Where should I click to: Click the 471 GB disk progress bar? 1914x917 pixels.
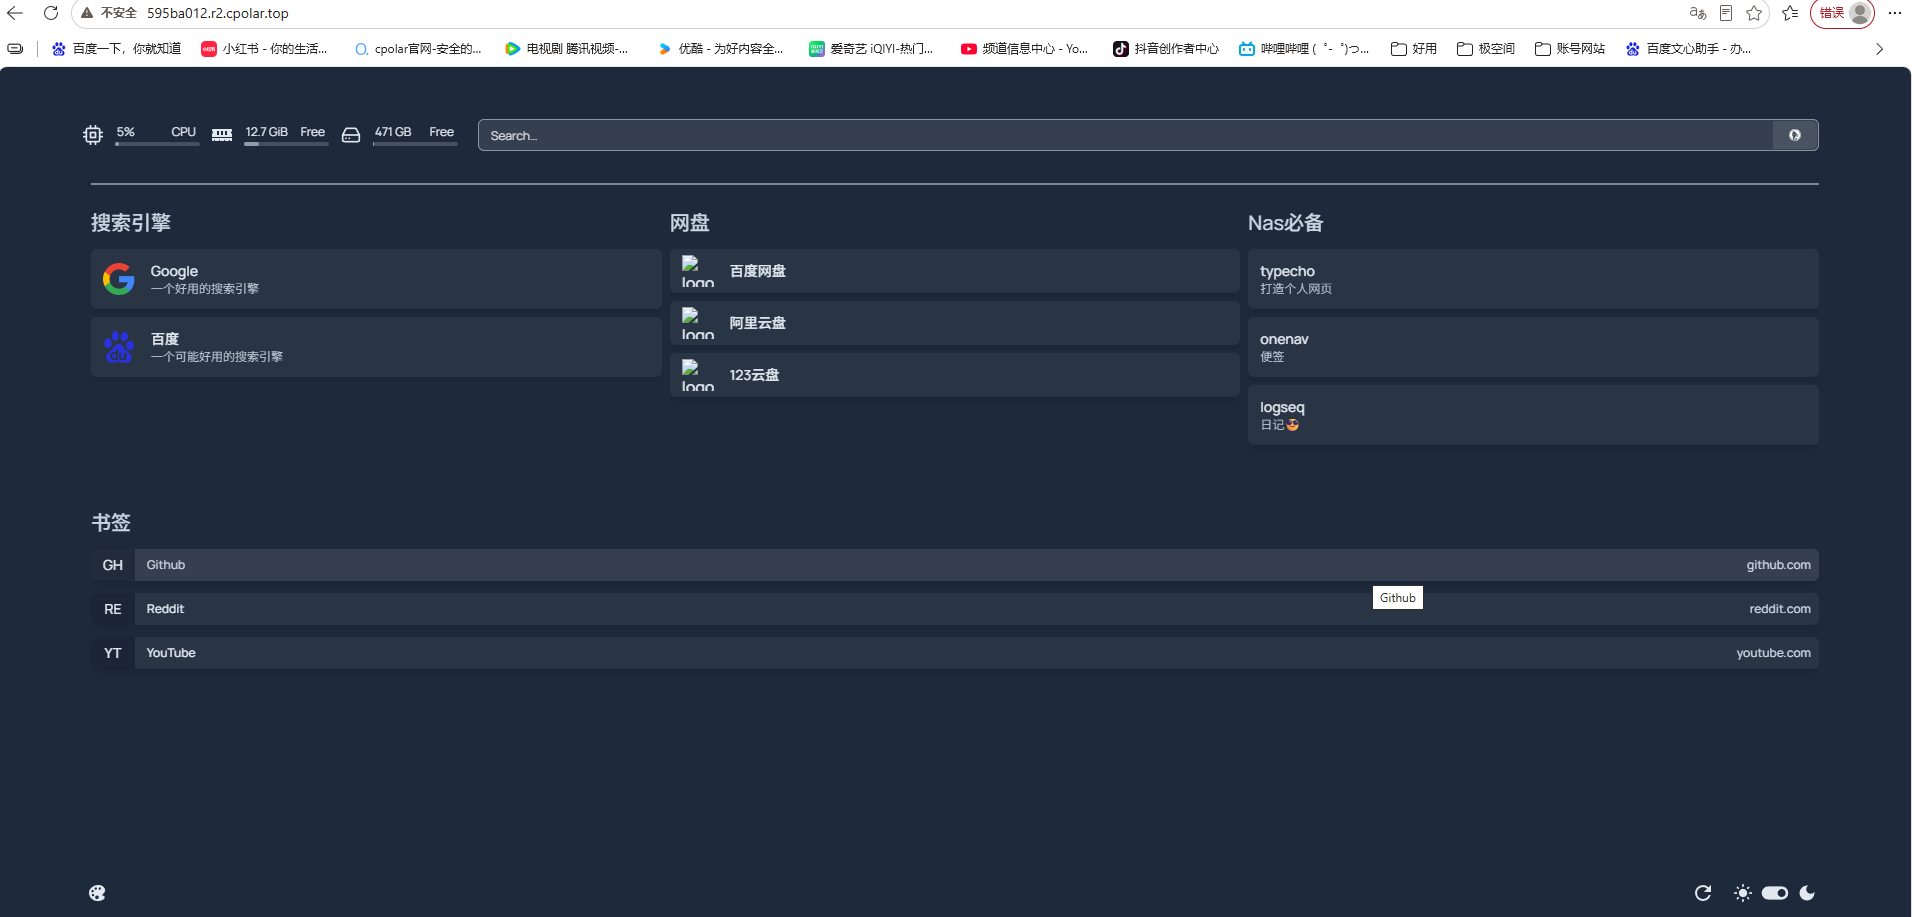tap(415, 144)
